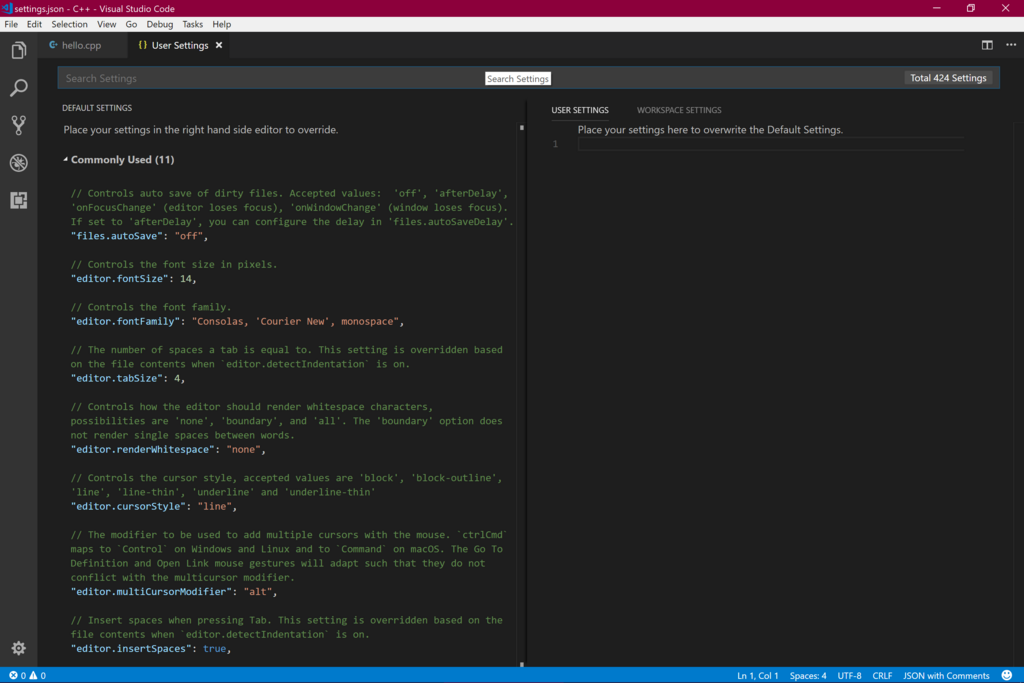Open the More Actions ellipsis menu

(x=1011, y=45)
